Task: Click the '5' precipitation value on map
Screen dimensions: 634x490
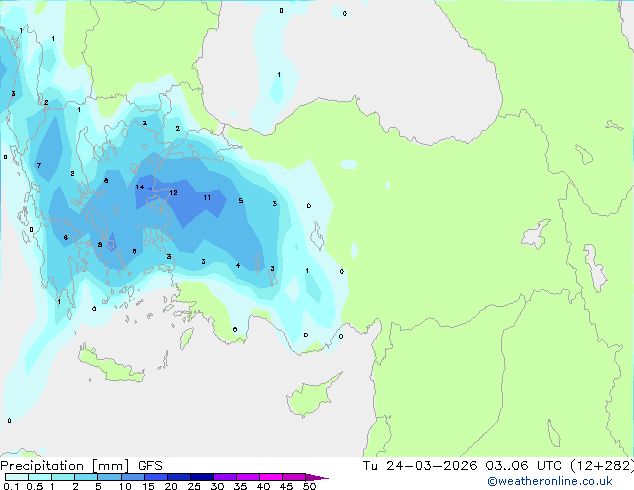Action: (241, 201)
